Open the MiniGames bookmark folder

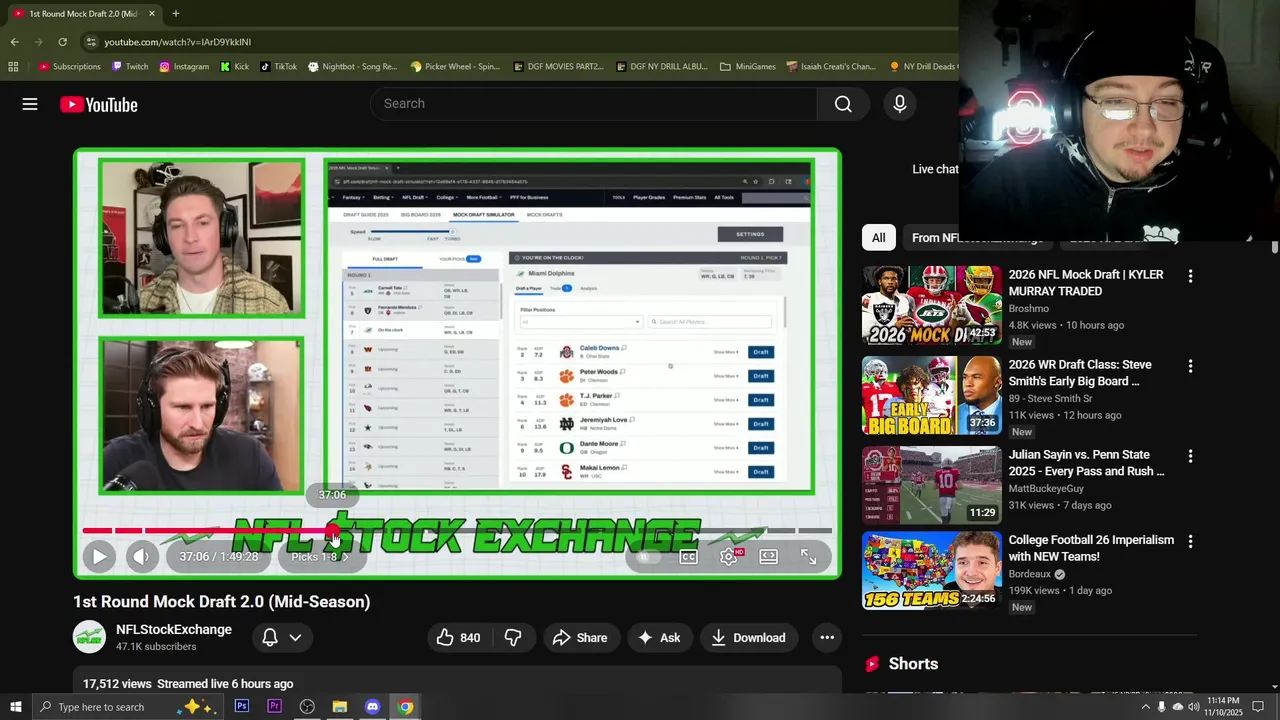pos(747,67)
